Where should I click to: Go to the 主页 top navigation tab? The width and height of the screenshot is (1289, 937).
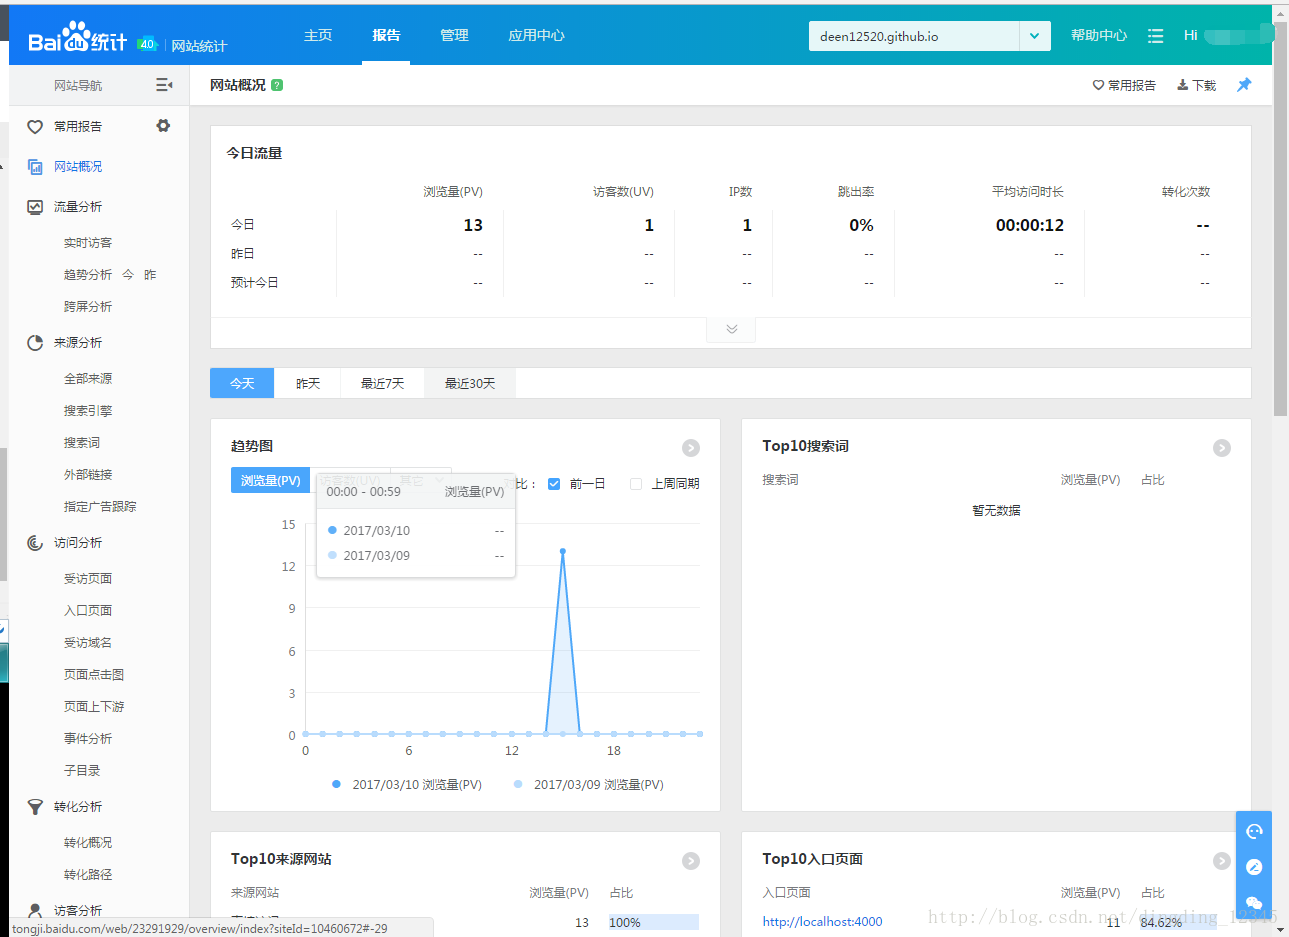318,35
